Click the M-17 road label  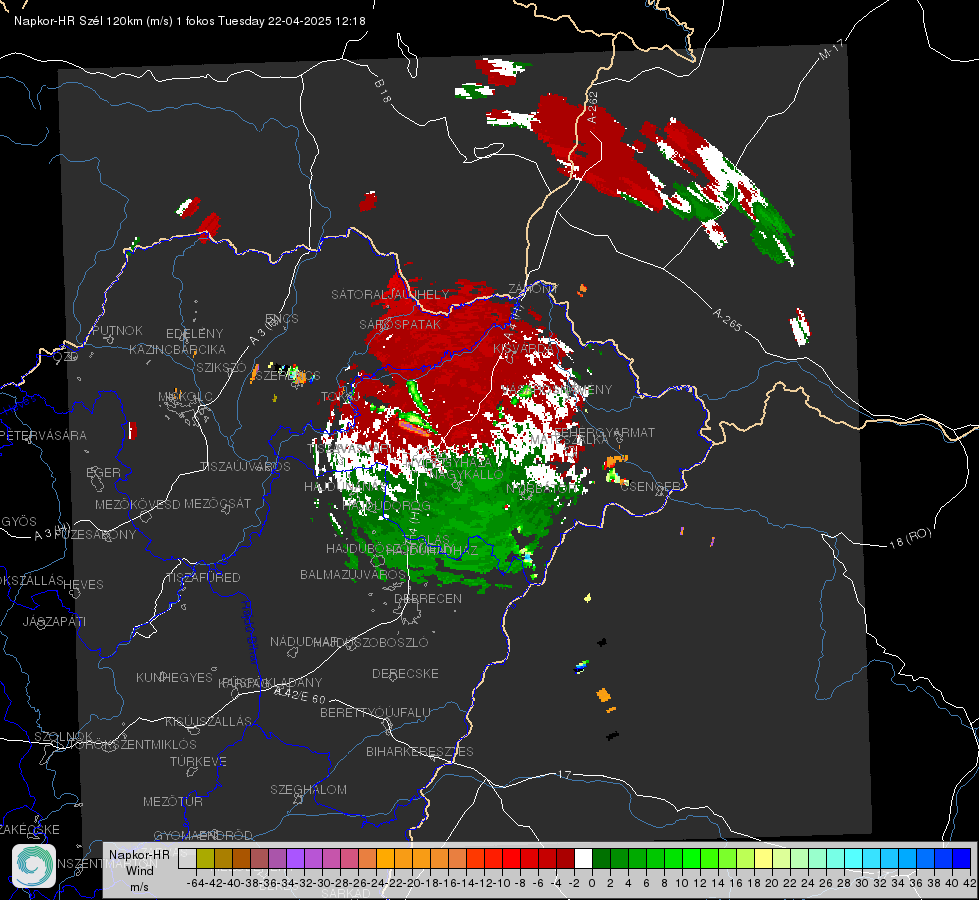click(831, 50)
